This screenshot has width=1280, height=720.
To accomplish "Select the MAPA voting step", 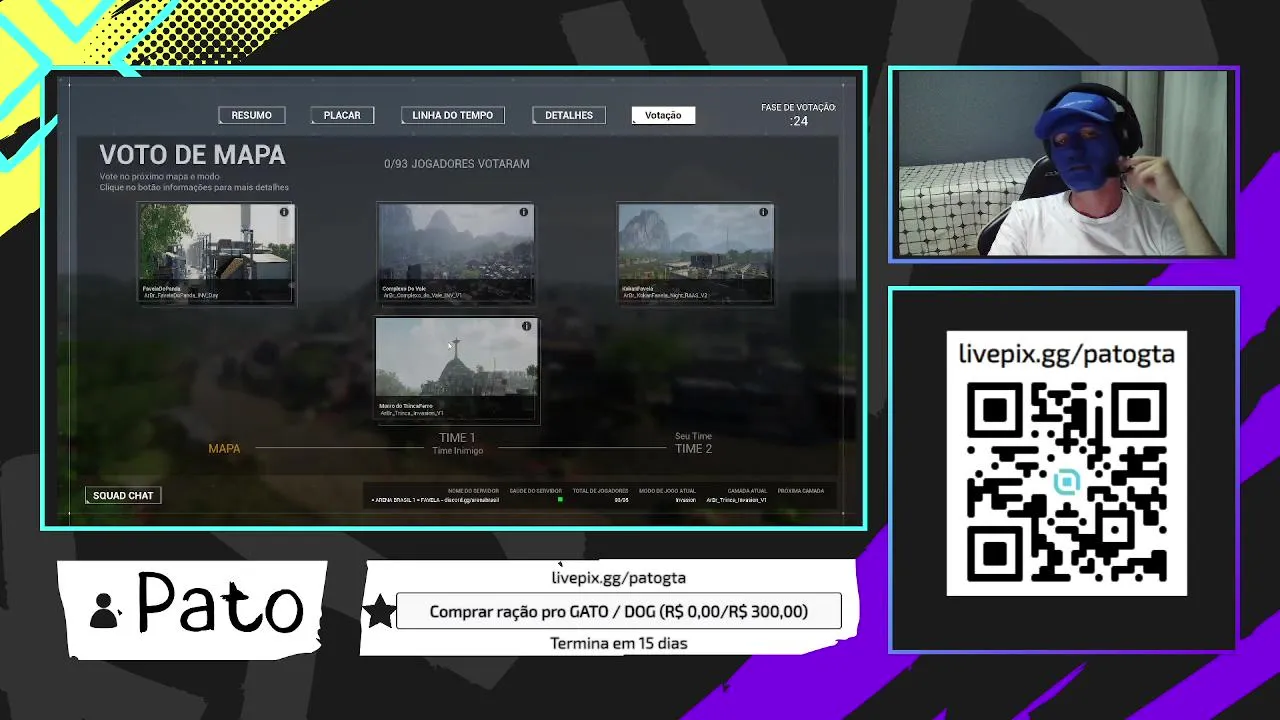I will coord(224,448).
